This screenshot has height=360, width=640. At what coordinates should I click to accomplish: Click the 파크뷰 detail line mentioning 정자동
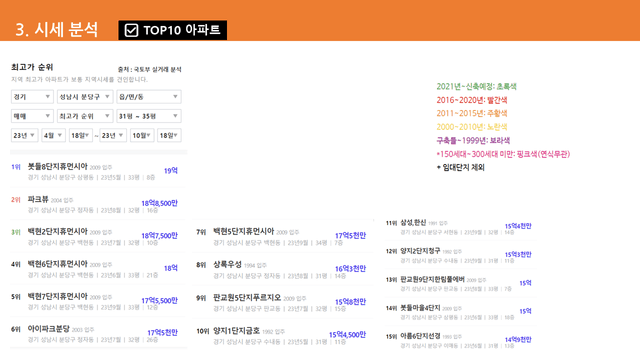(93, 210)
